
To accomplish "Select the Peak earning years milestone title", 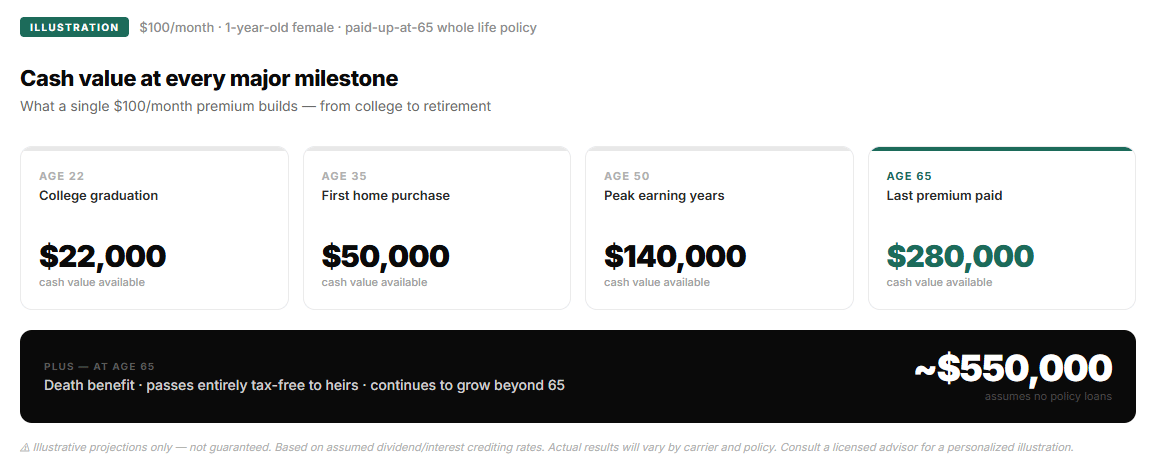I will tap(664, 196).
